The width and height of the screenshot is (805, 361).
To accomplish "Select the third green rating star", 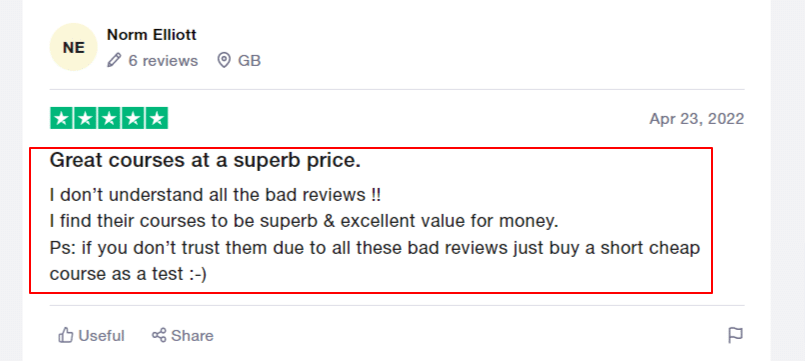I will click(109, 119).
